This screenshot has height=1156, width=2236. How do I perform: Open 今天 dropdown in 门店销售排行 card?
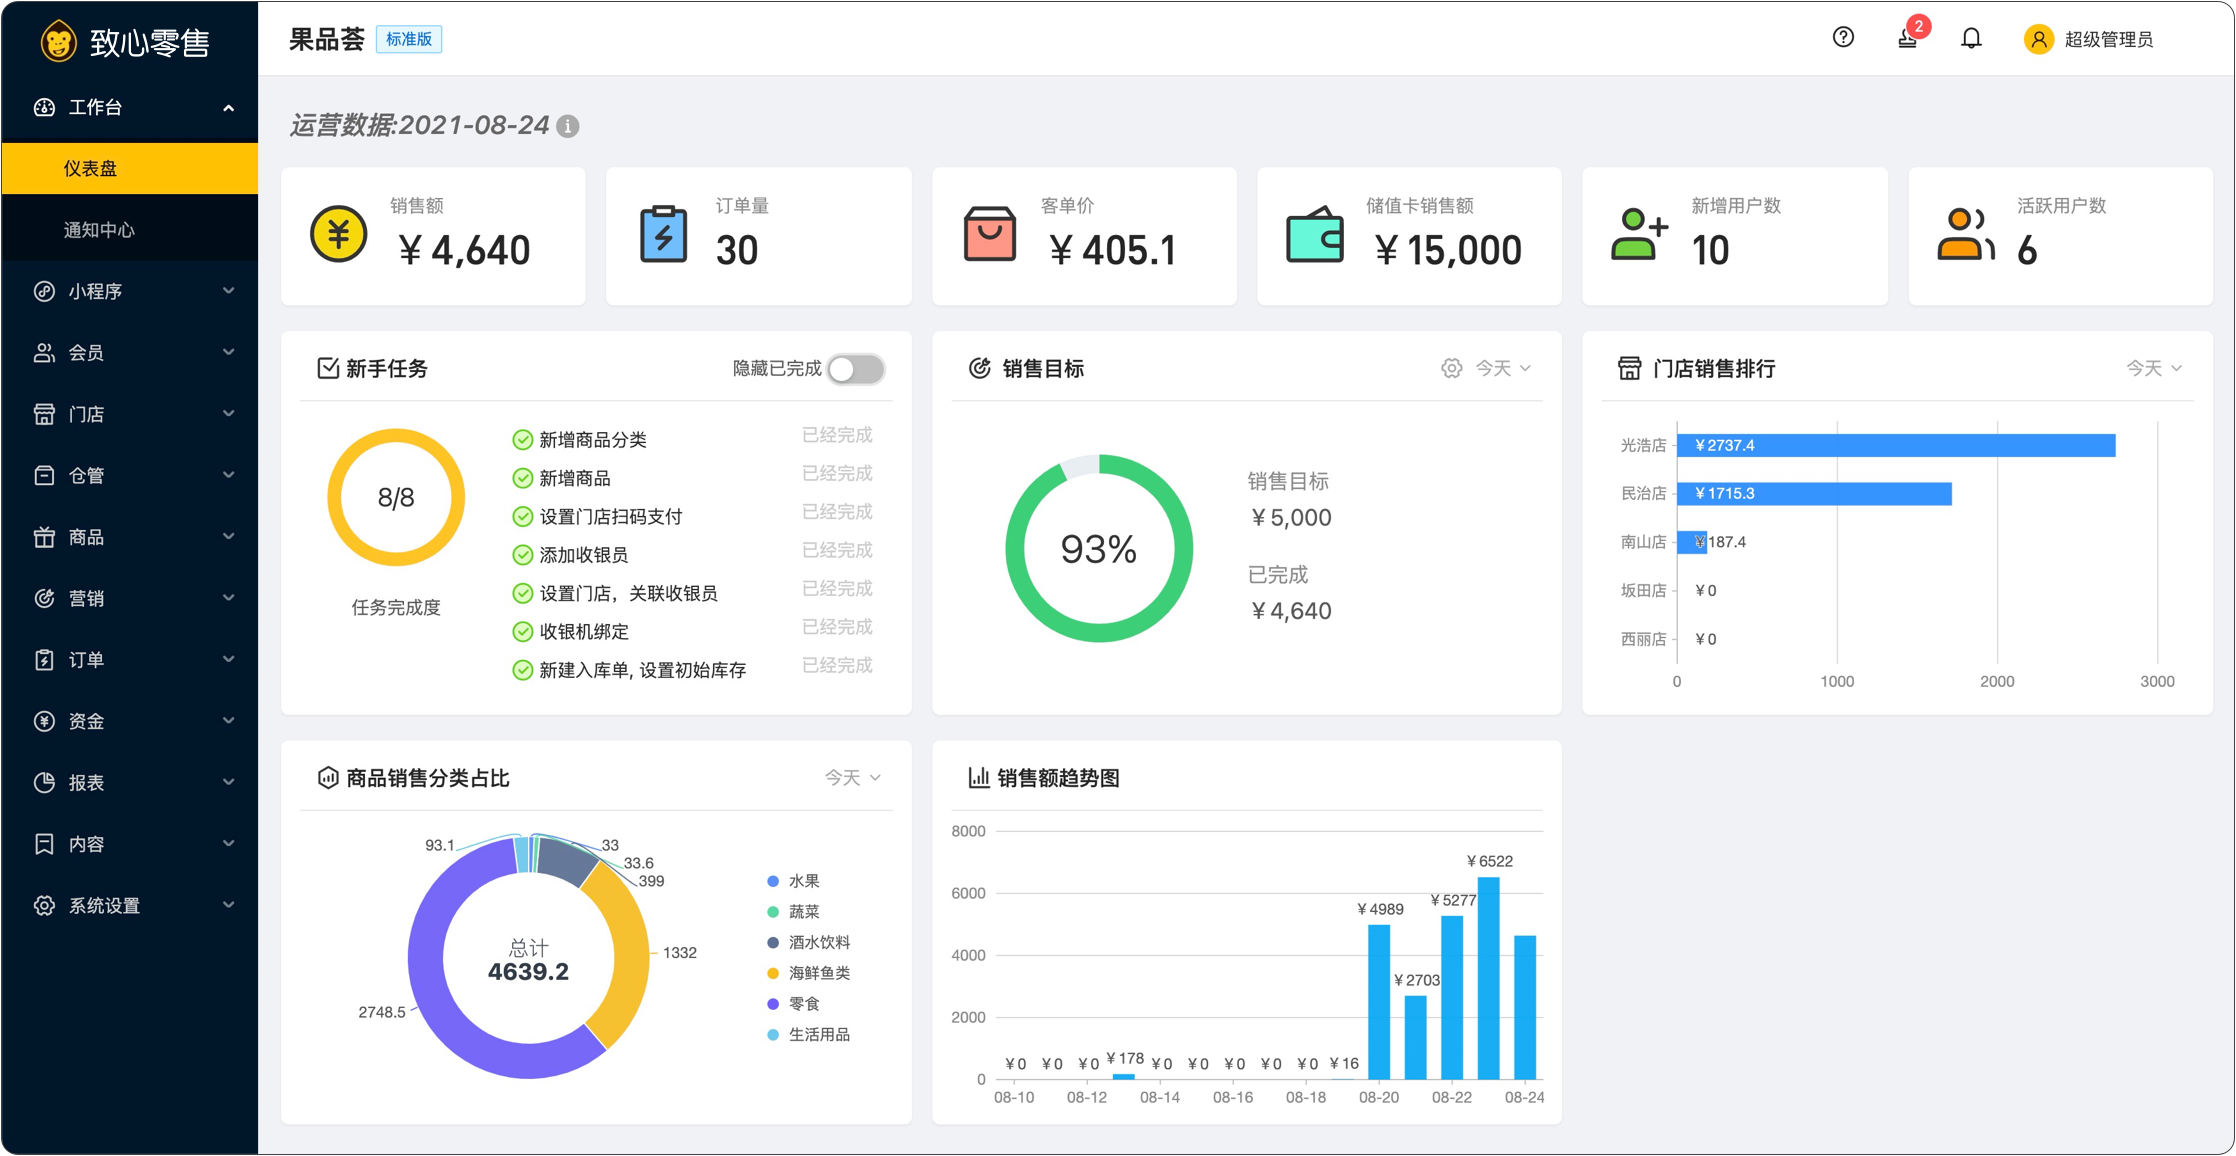(x=2154, y=368)
